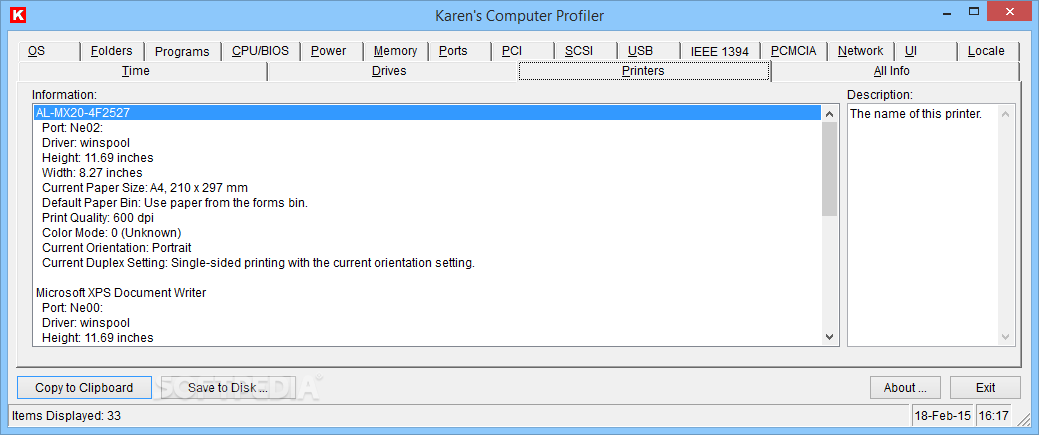Screen dimensions: 1039x435
Task: Select the 'Port: Ne02:' row
Action: (x=427, y=128)
